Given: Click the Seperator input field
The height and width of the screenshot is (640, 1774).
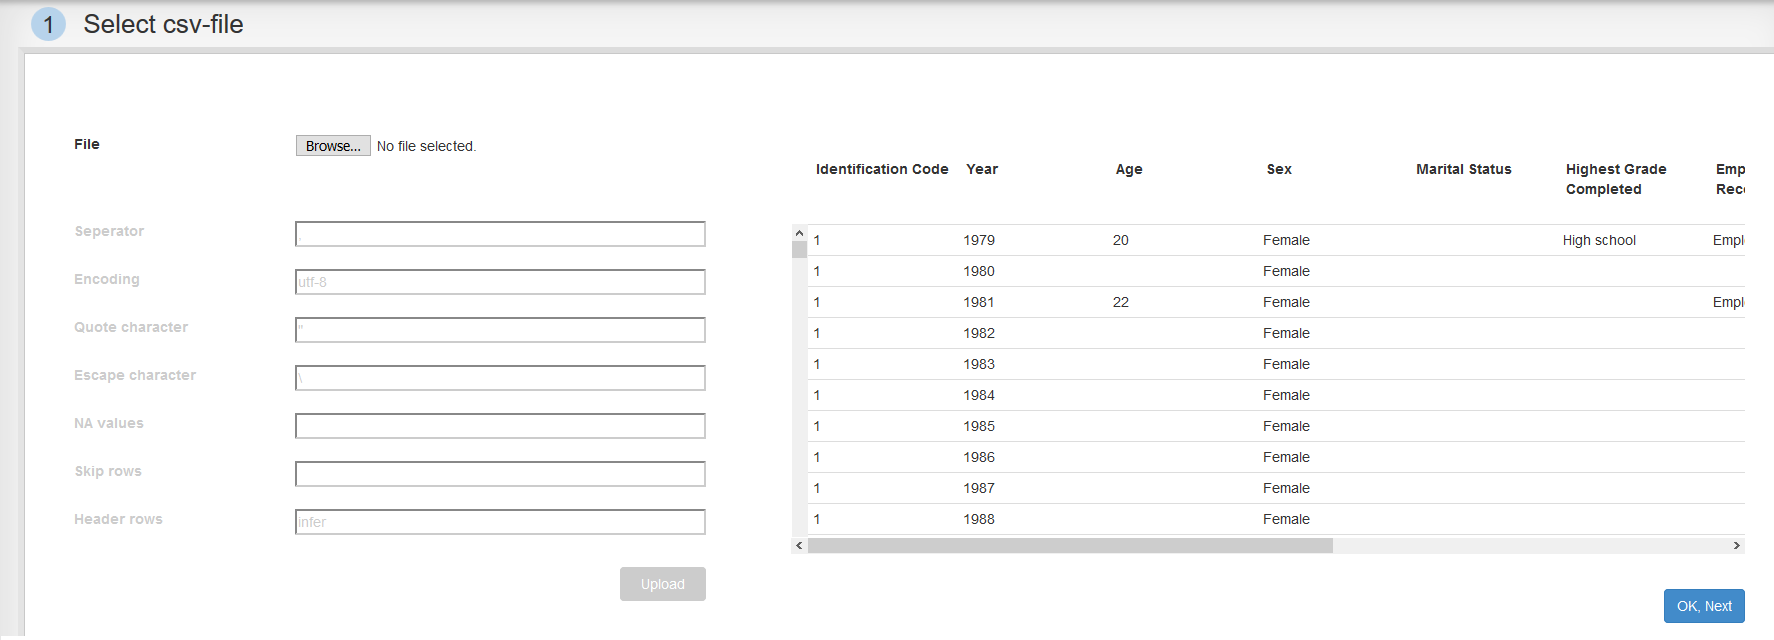Looking at the screenshot, I should [x=500, y=234].
